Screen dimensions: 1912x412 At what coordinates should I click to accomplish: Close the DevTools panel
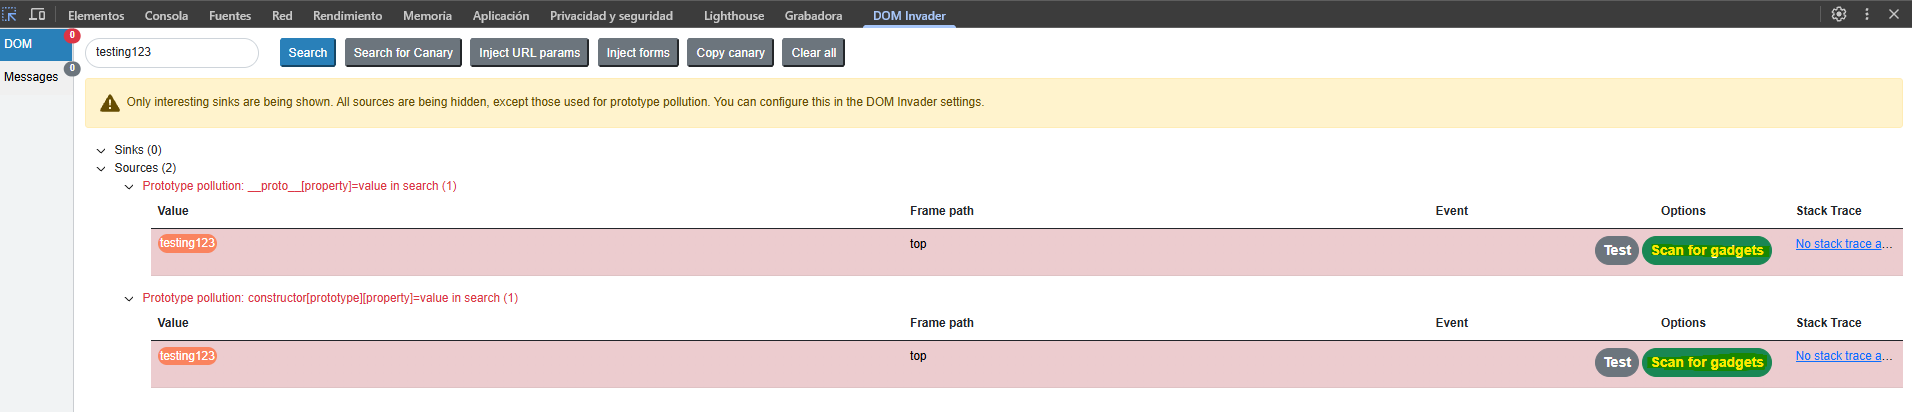point(1893,14)
